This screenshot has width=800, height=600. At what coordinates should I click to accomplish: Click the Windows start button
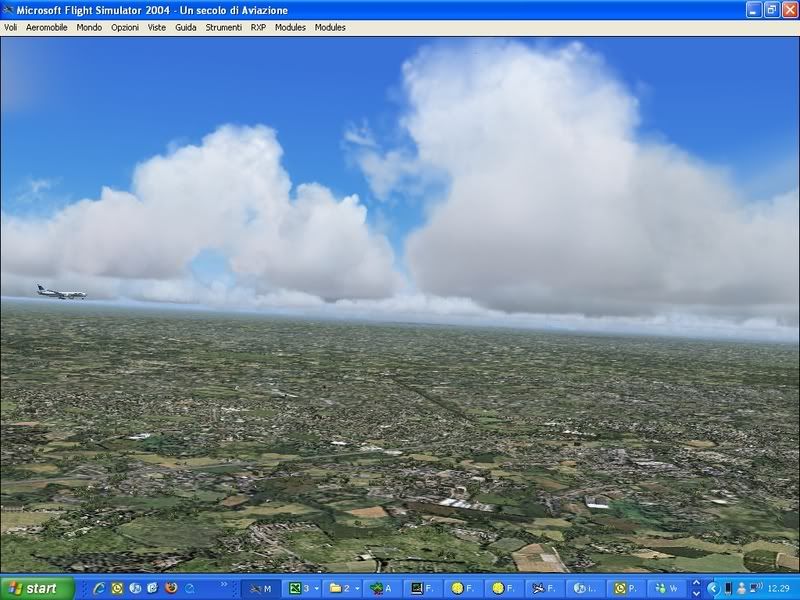(36, 588)
